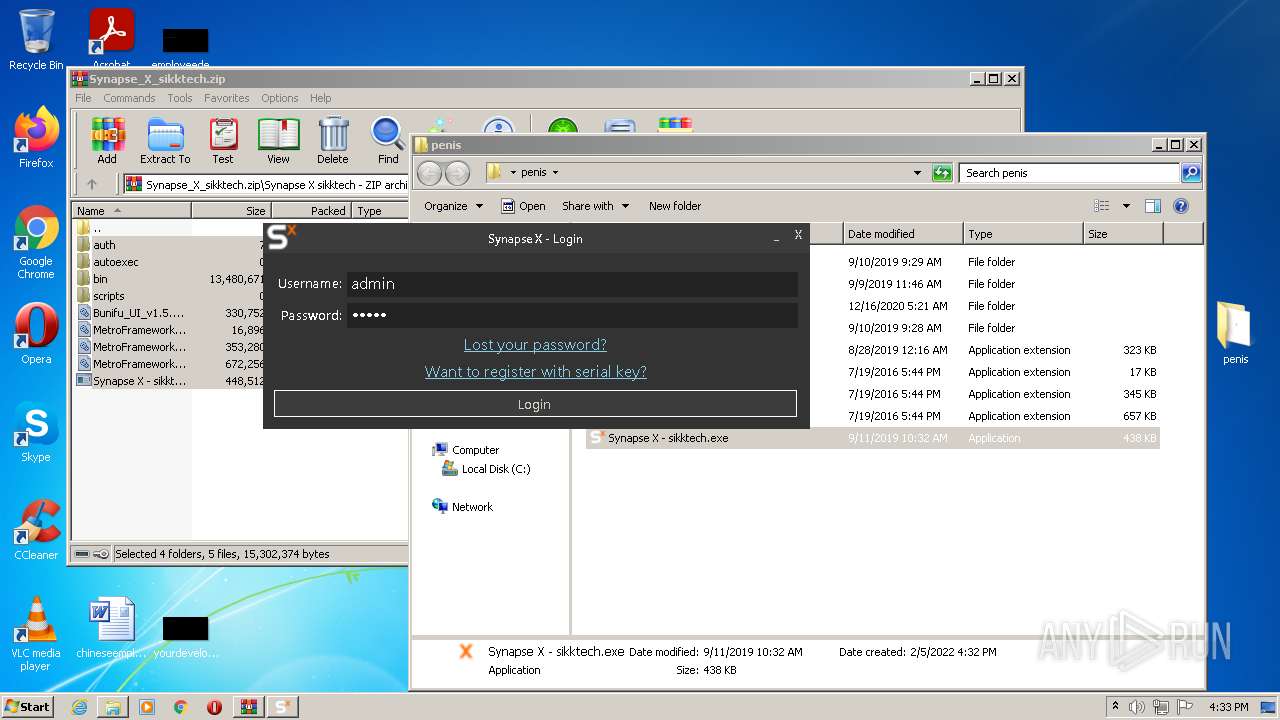This screenshot has width=1280, height=720.
Task: Click WinRAR taskbar button
Action: pyautogui.click(x=248, y=707)
